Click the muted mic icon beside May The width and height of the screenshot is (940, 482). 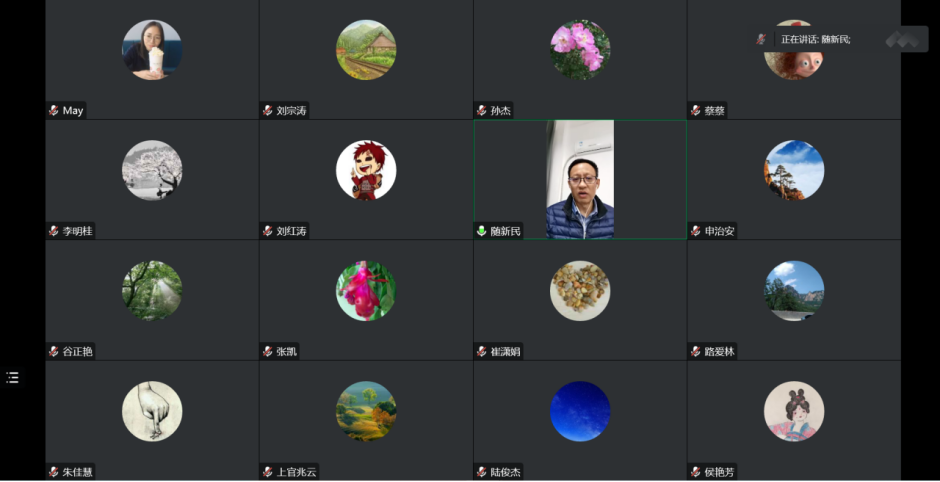pos(54,110)
